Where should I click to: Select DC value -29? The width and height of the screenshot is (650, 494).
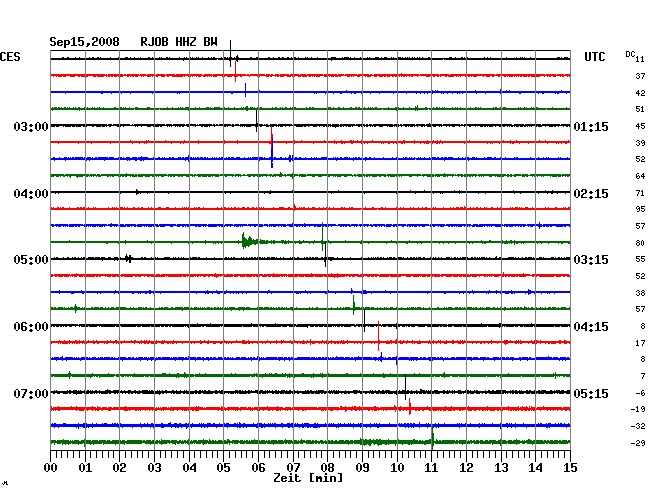click(x=638, y=443)
